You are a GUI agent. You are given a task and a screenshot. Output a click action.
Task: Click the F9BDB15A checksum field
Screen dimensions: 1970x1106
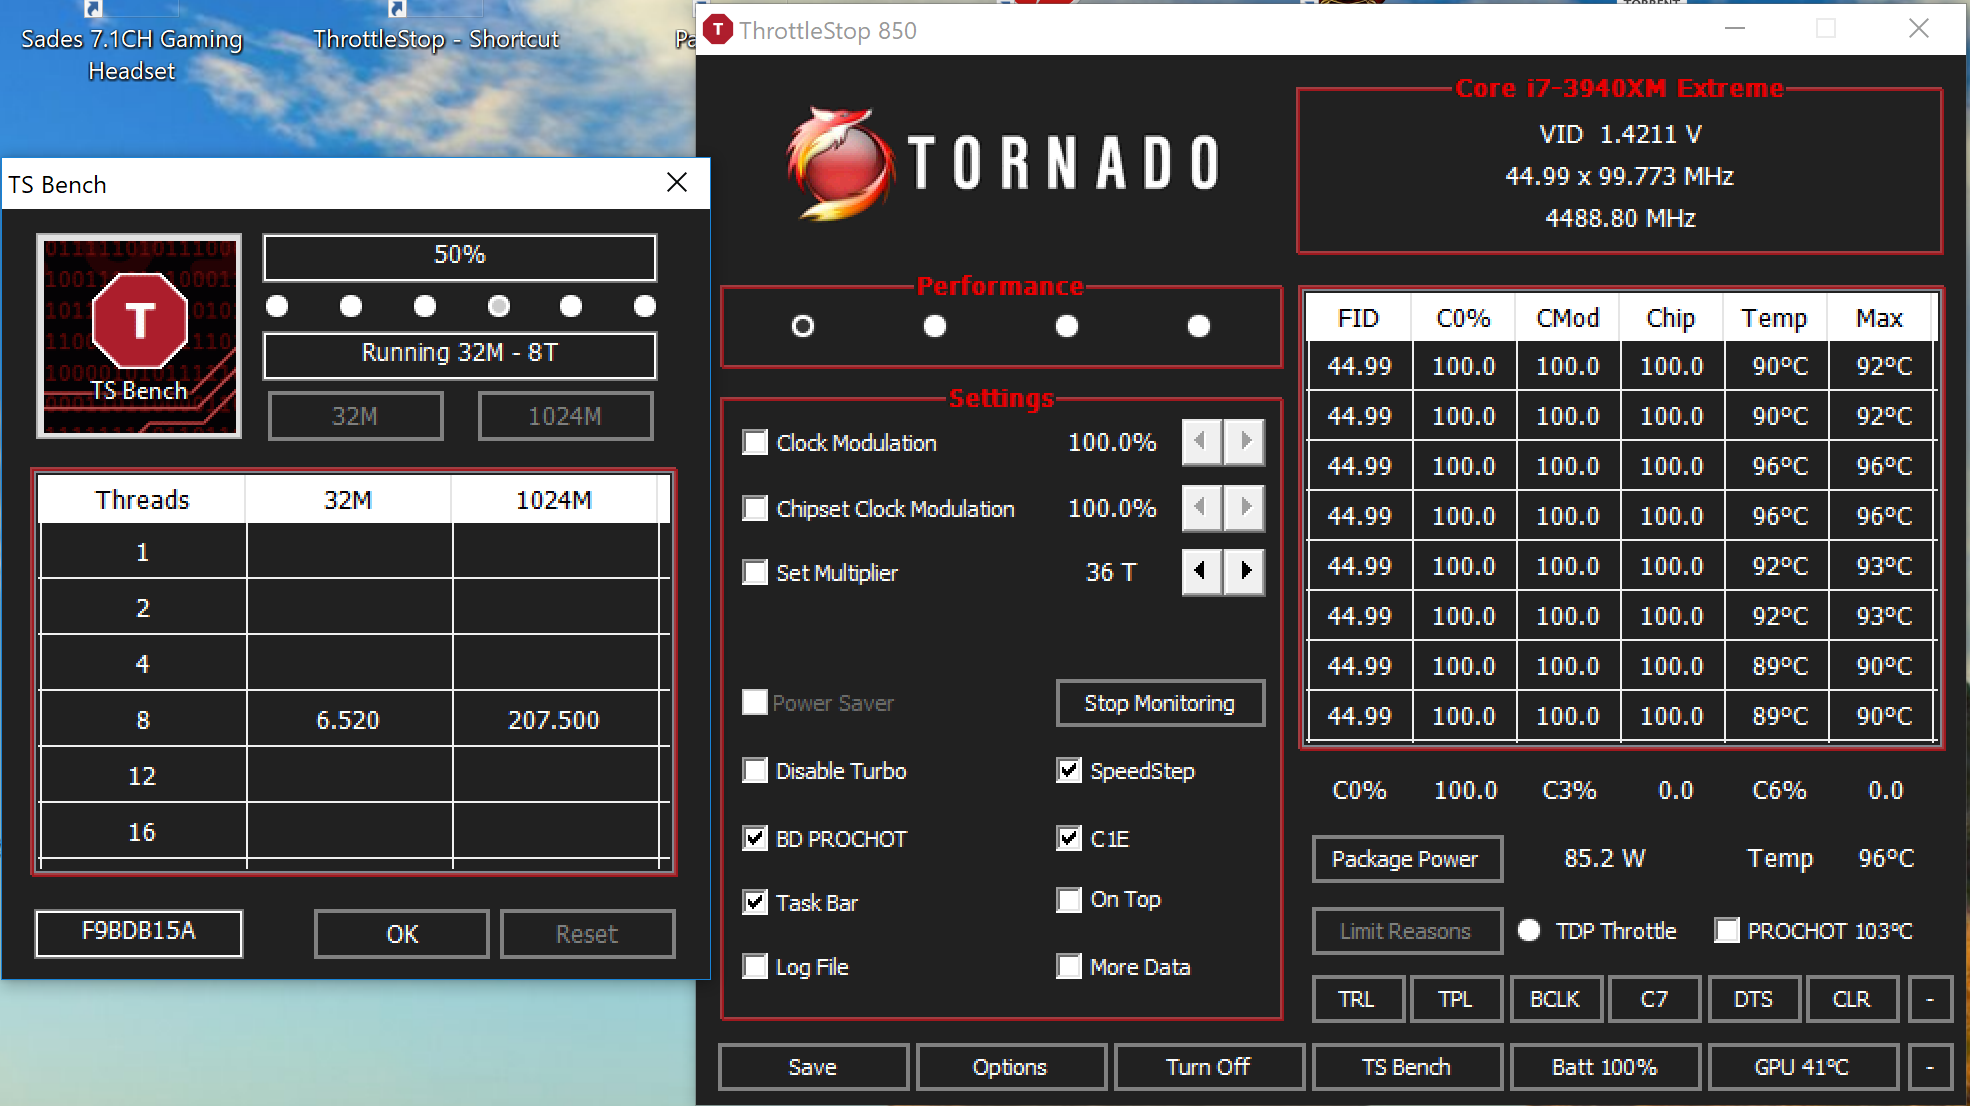click(x=139, y=933)
